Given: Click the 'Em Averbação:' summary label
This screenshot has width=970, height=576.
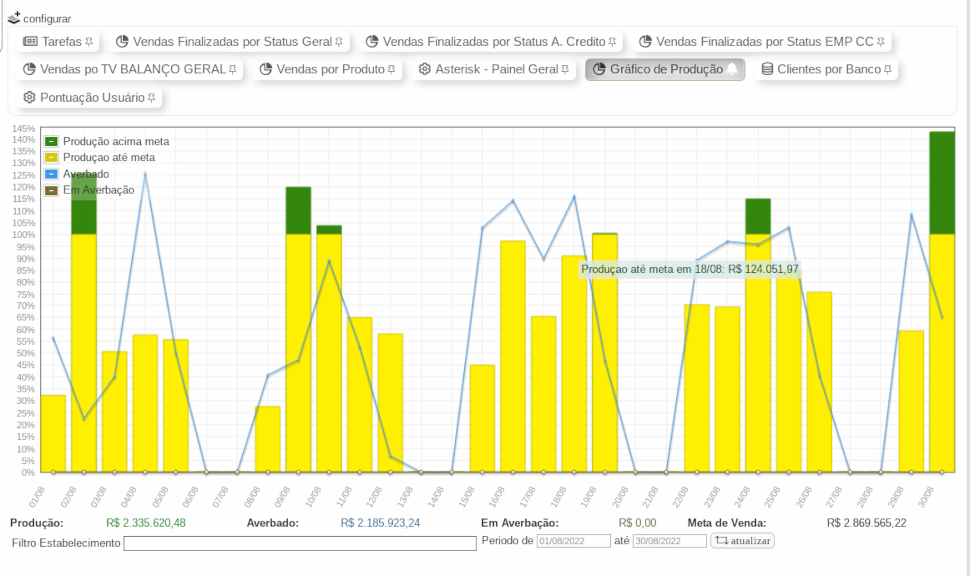Looking at the screenshot, I should [520, 523].
